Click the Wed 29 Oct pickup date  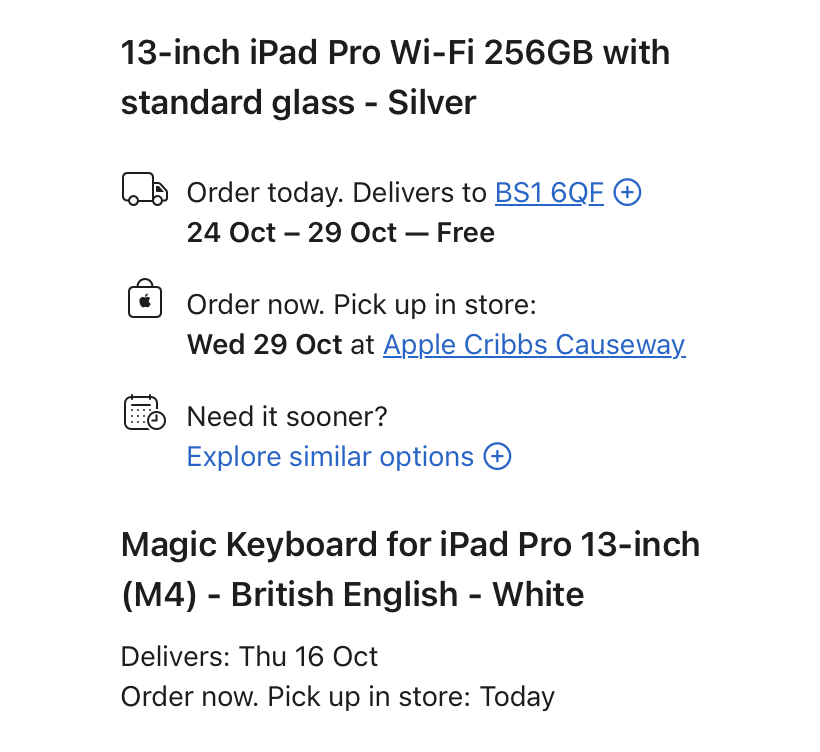pos(264,345)
